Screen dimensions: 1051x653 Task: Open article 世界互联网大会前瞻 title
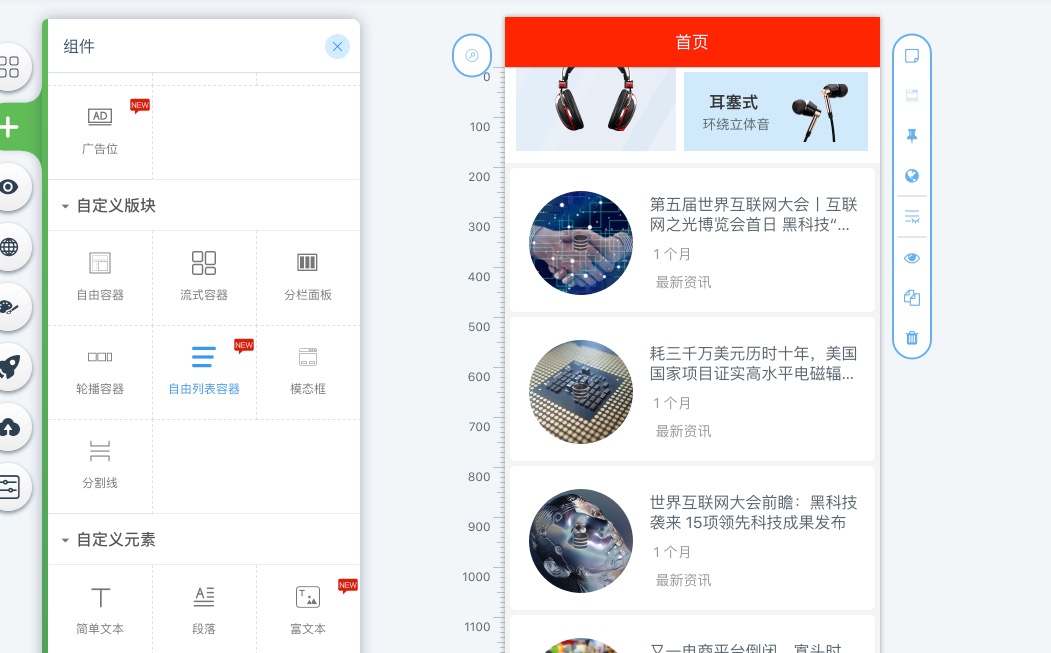(753, 512)
